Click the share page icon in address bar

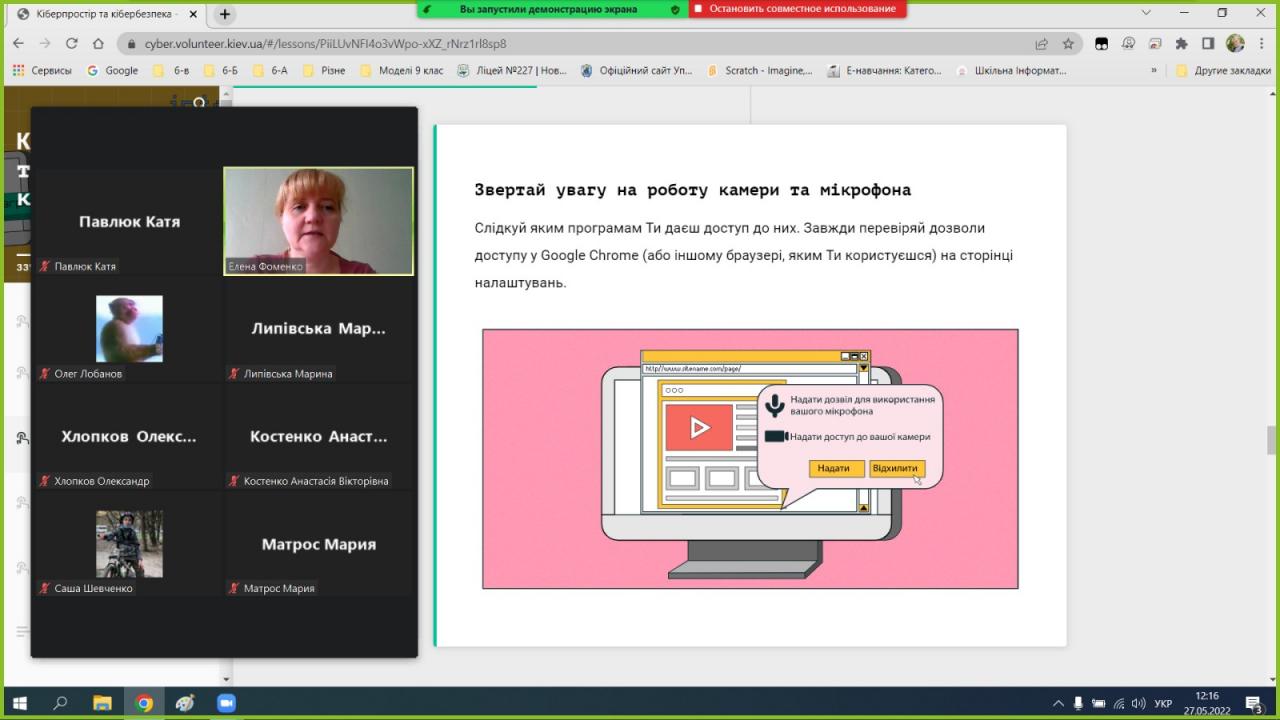[1042, 44]
